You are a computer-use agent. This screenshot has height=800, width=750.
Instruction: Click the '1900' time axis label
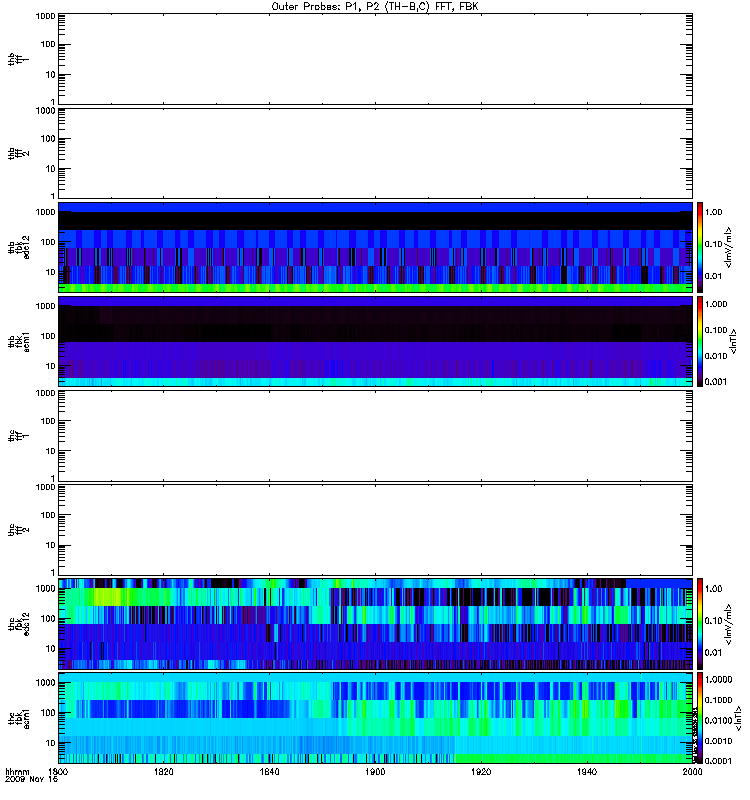pyautogui.click(x=375, y=771)
